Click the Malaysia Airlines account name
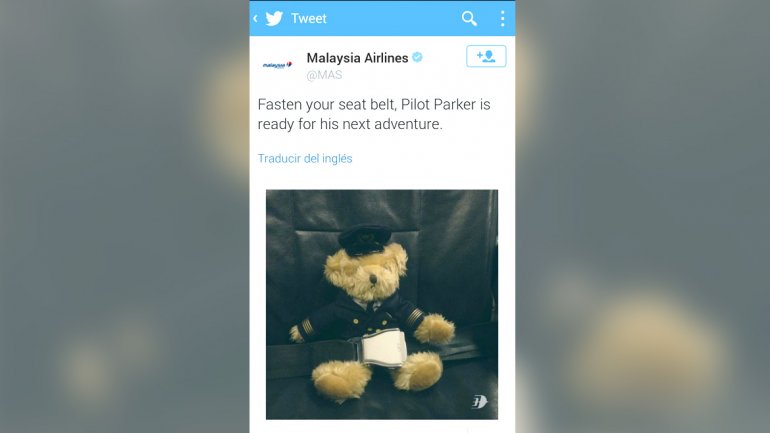 (357, 58)
